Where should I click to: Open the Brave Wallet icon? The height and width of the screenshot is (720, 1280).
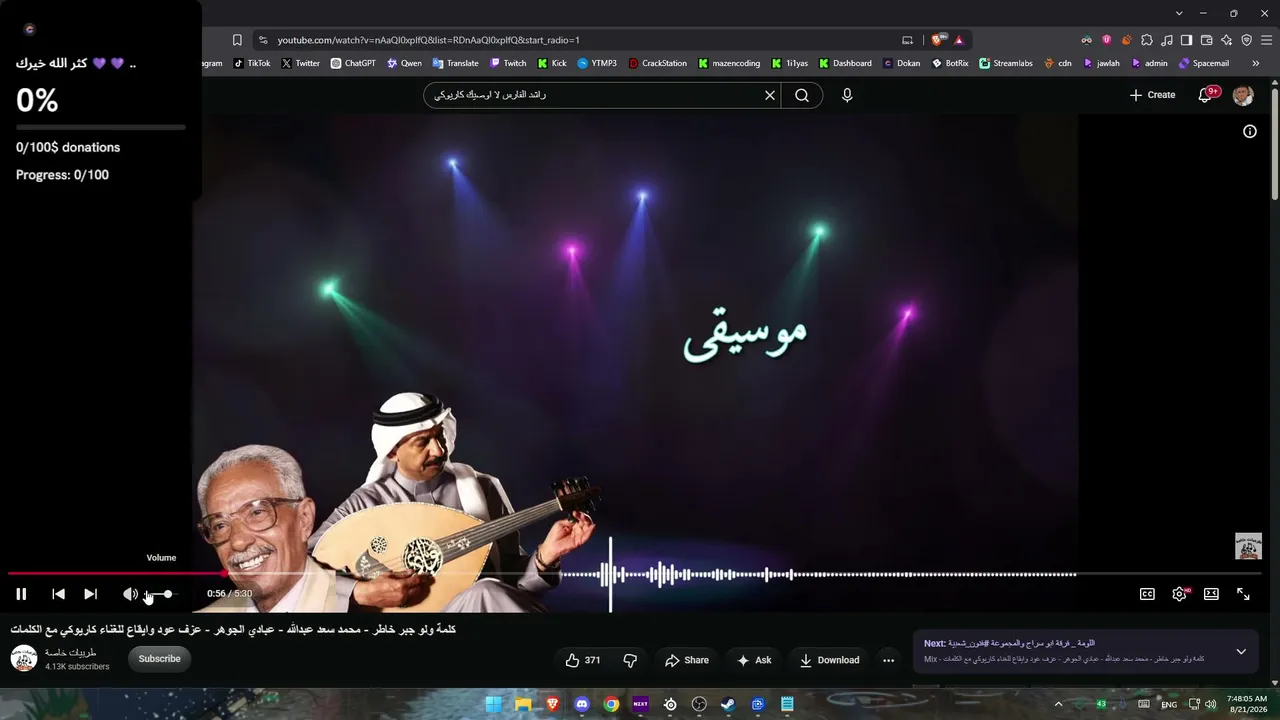coord(1206,40)
